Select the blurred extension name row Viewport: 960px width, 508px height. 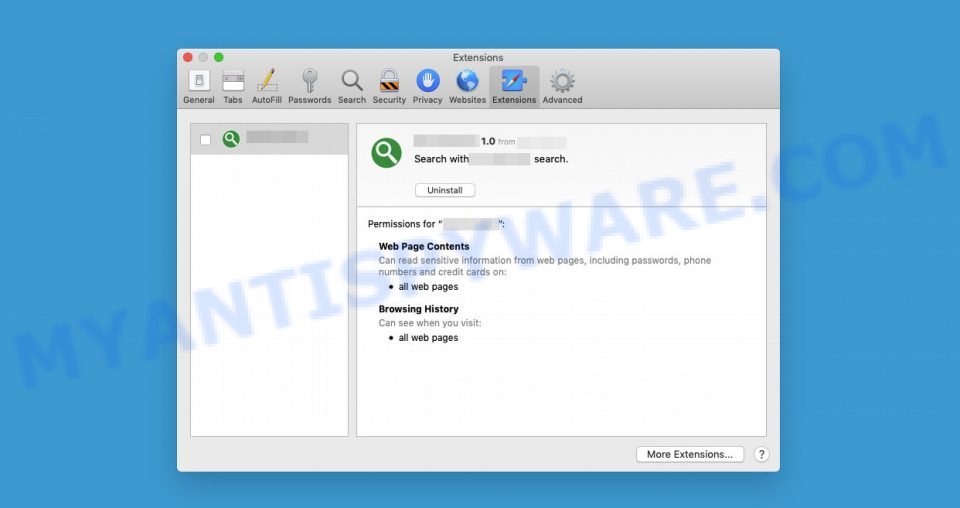tap(269, 139)
